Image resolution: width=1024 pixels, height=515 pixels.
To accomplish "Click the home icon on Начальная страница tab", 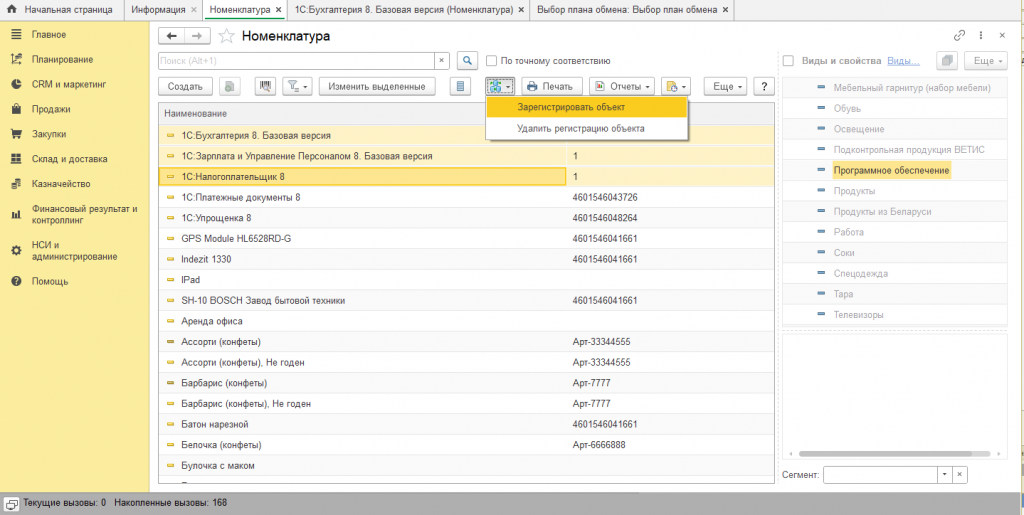I will pos(12,10).
